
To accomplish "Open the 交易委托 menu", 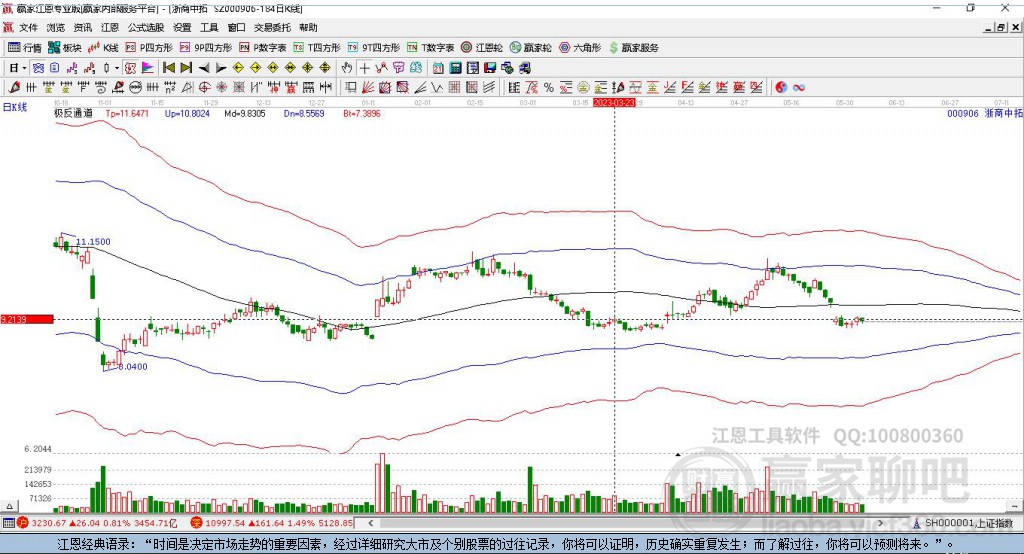I will [272, 27].
